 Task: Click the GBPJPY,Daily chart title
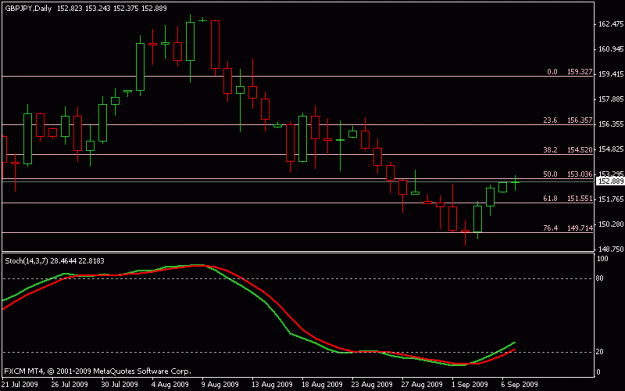coord(28,8)
